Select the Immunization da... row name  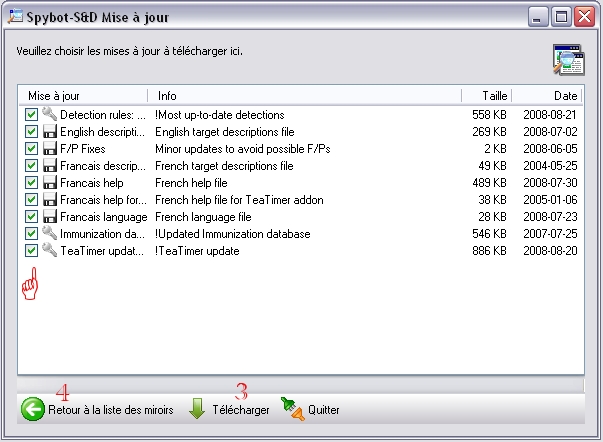[102, 234]
